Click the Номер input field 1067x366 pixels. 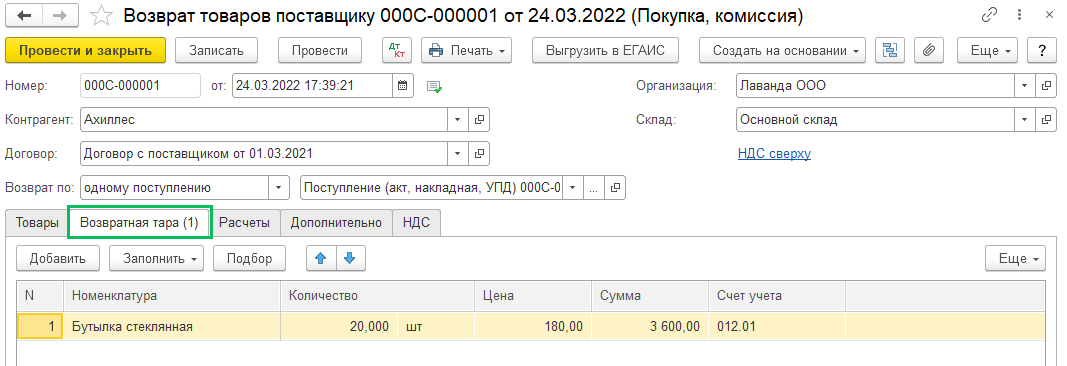[x=140, y=86]
